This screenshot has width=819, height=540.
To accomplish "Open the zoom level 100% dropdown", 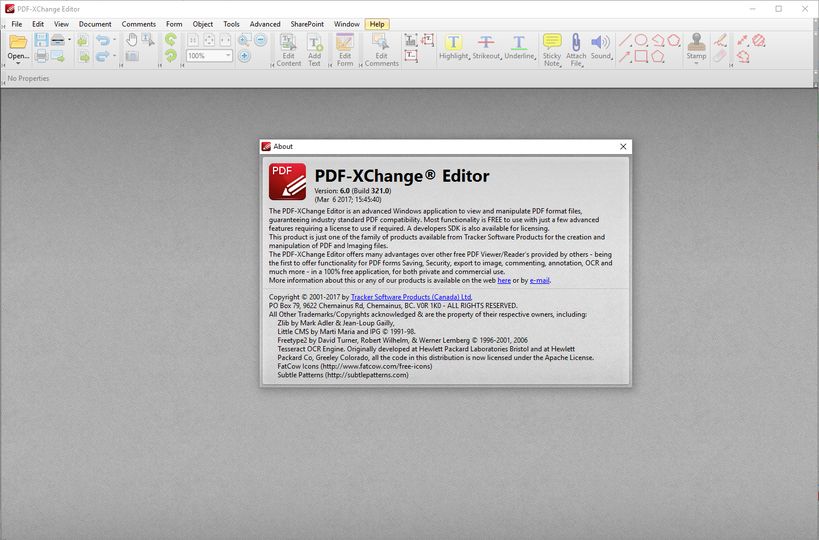I will [x=228, y=55].
